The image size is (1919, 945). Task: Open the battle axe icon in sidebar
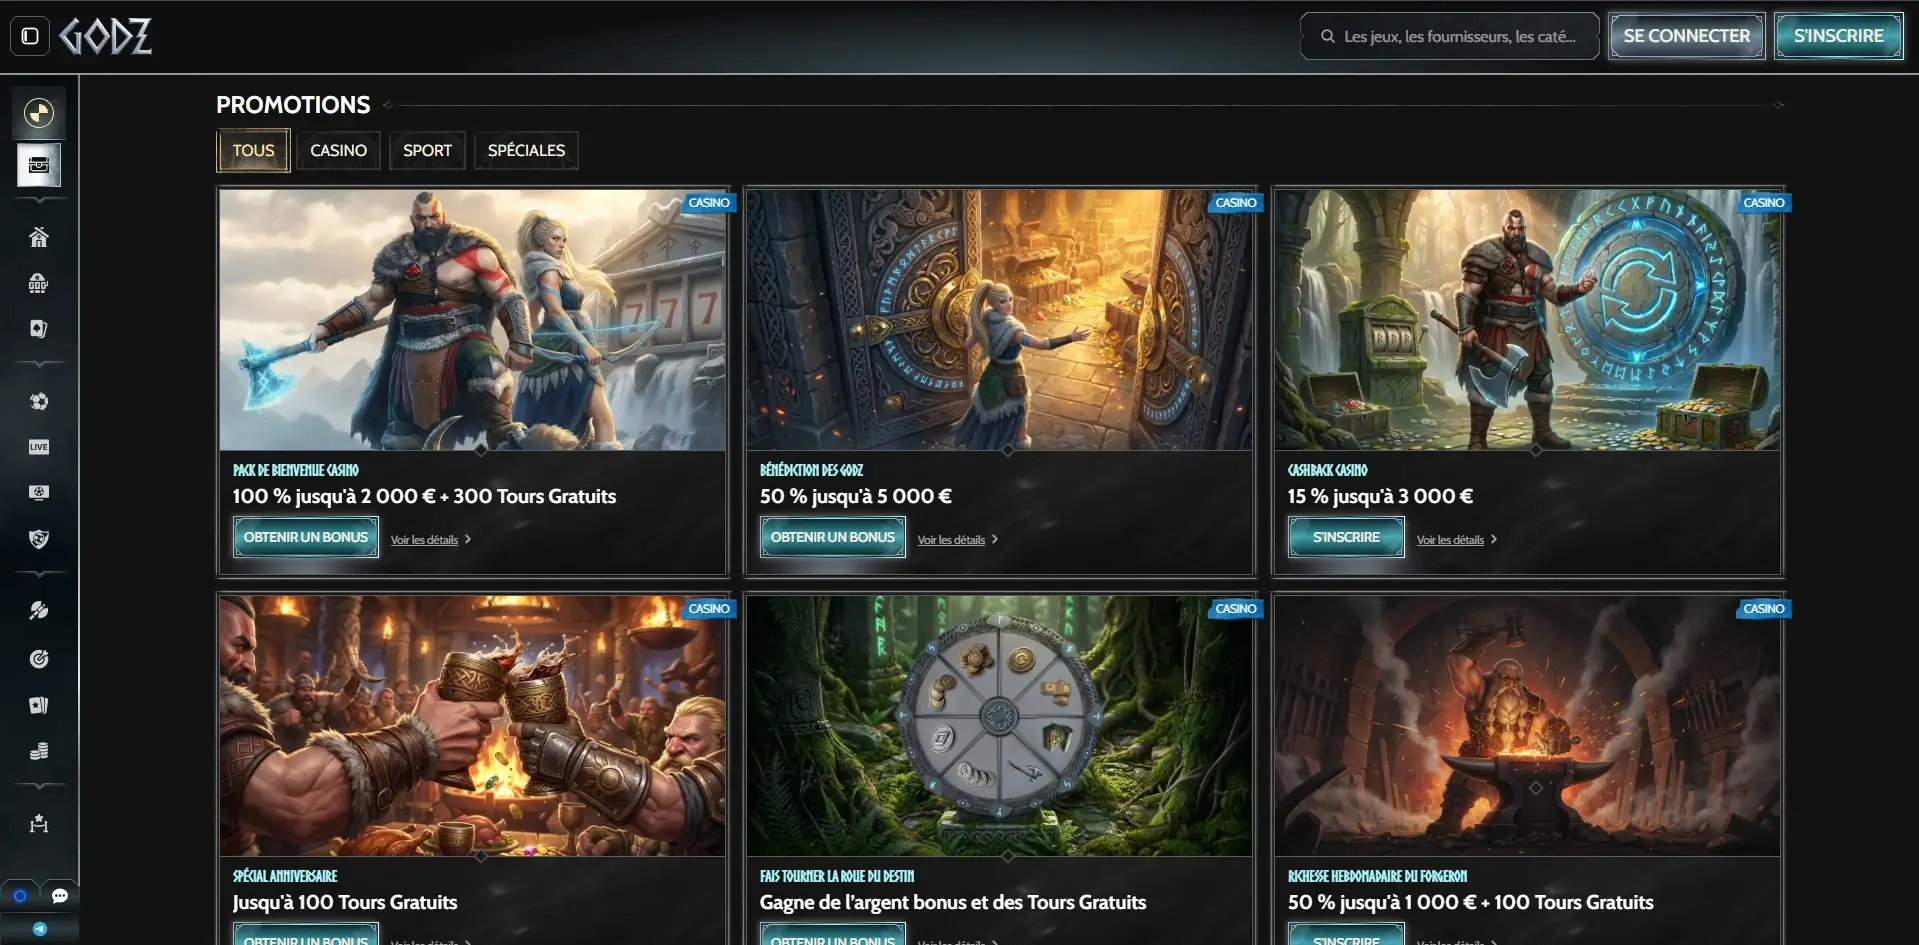tap(39, 611)
